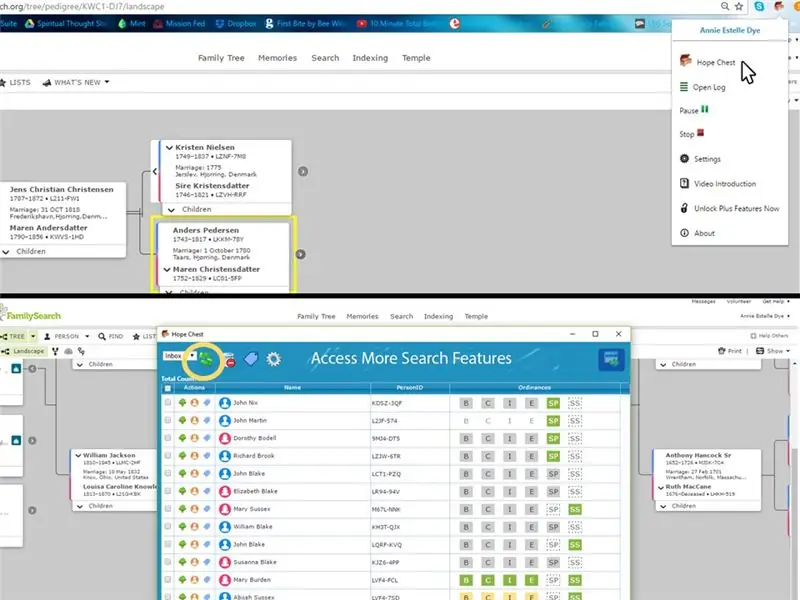Viewport: 800px width, 600px height.
Task: Open Search in the upper navigation
Action: pyautogui.click(x=325, y=58)
